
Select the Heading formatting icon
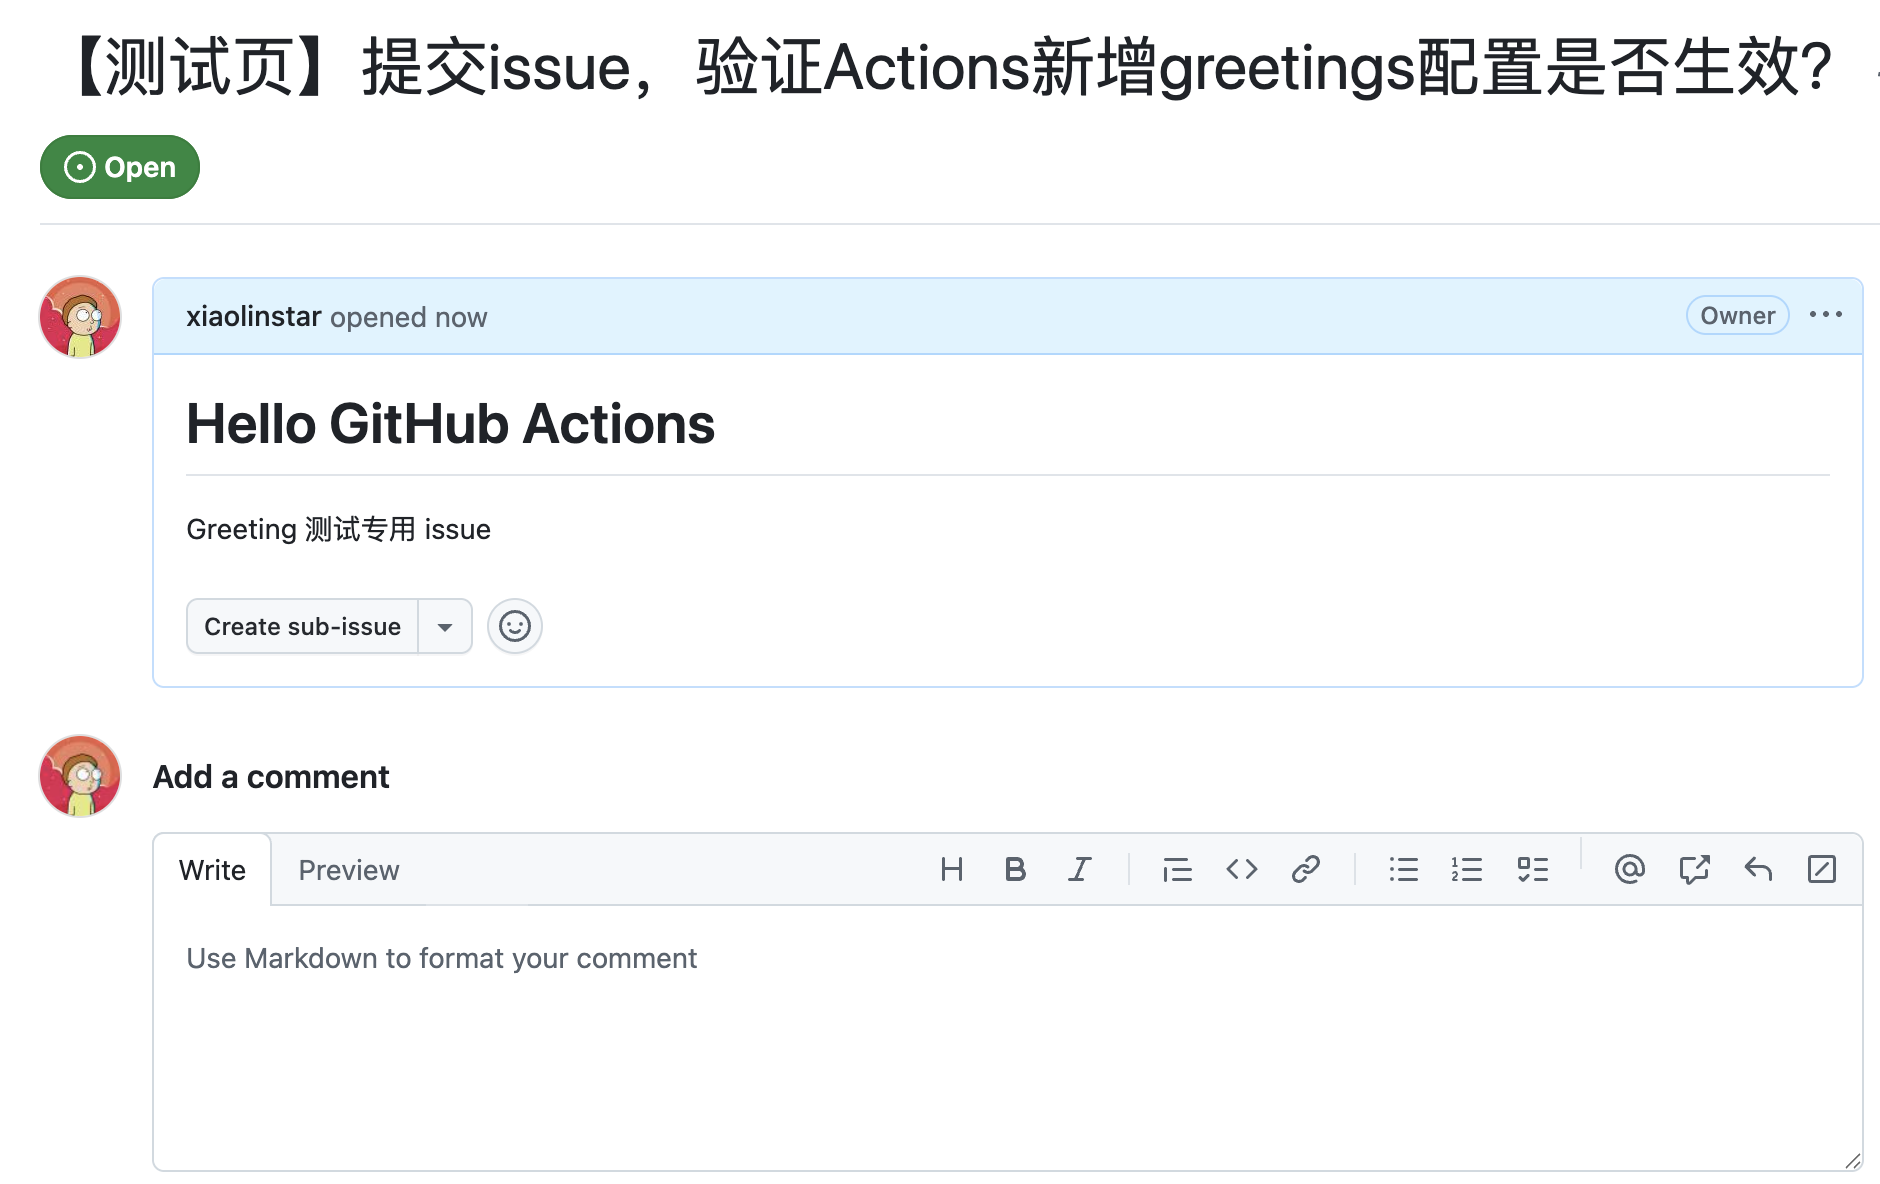(x=951, y=869)
